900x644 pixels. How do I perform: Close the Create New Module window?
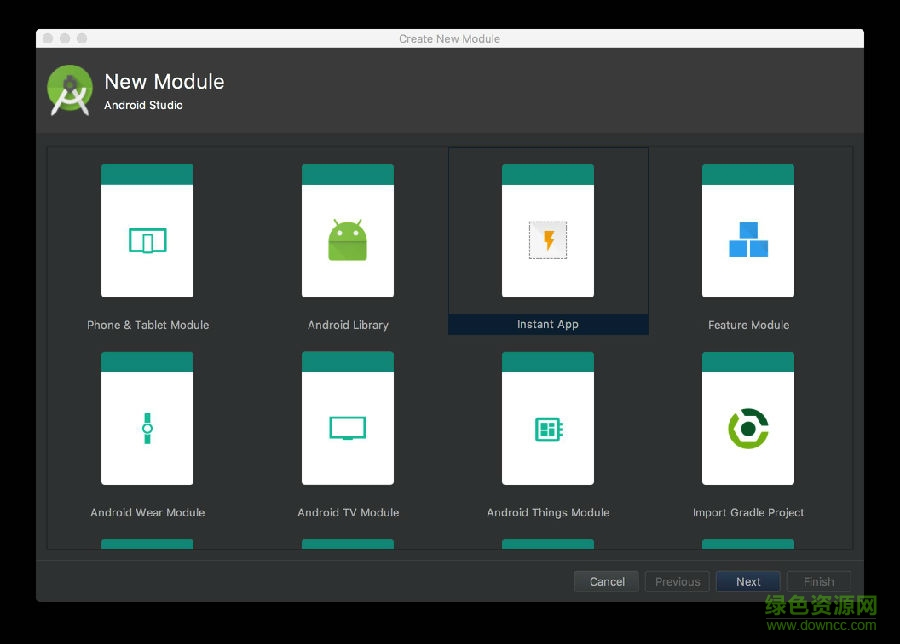(x=47, y=38)
